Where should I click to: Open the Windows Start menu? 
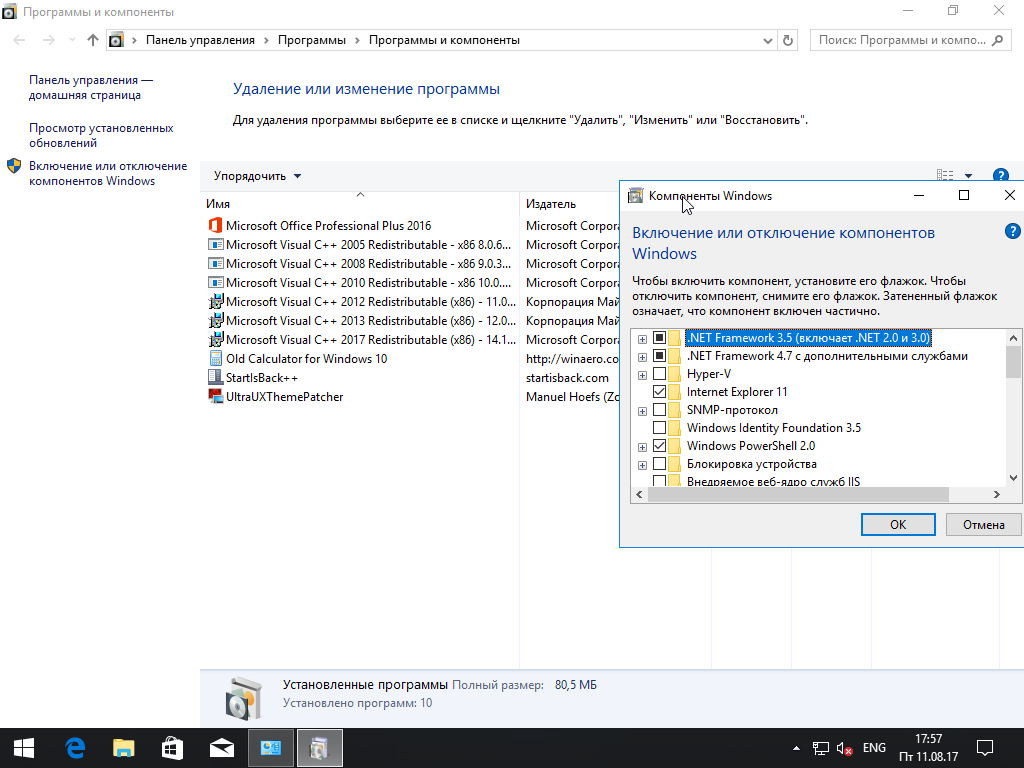point(24,748)
